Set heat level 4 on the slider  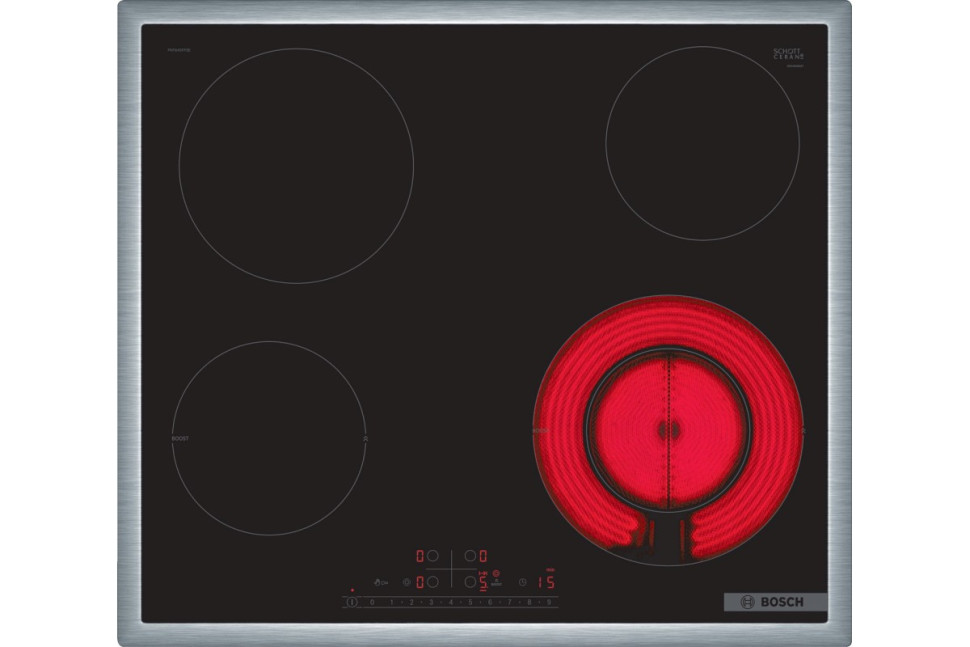tap(450, 602)
